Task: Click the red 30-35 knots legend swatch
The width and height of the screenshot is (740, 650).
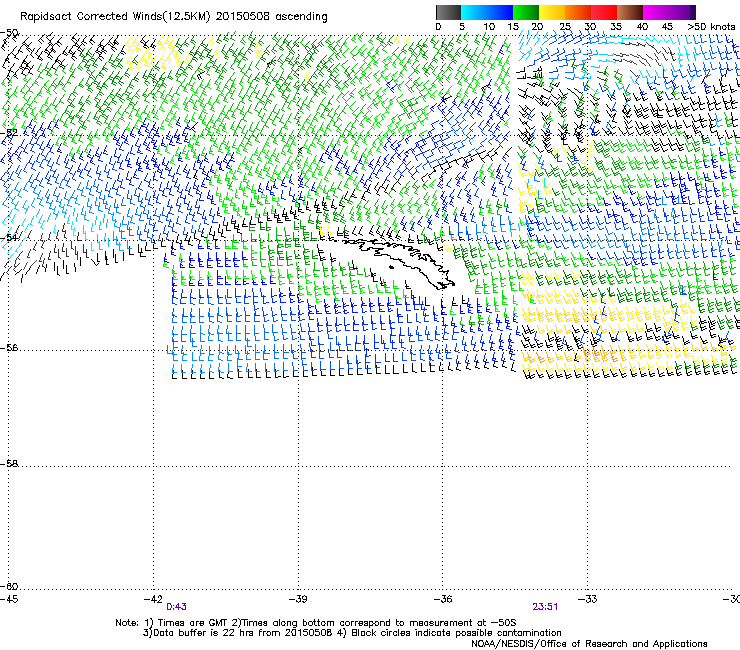Action: tap(604, 12)
